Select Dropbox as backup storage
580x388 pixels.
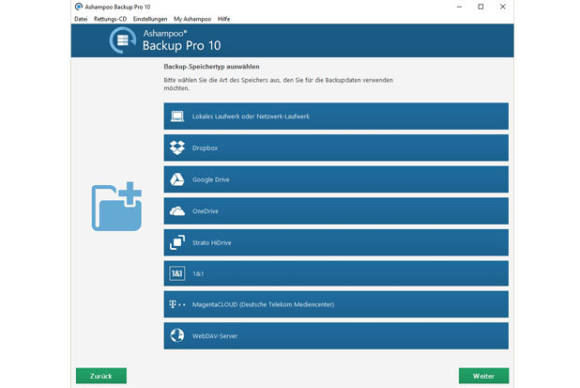point(336,148)
